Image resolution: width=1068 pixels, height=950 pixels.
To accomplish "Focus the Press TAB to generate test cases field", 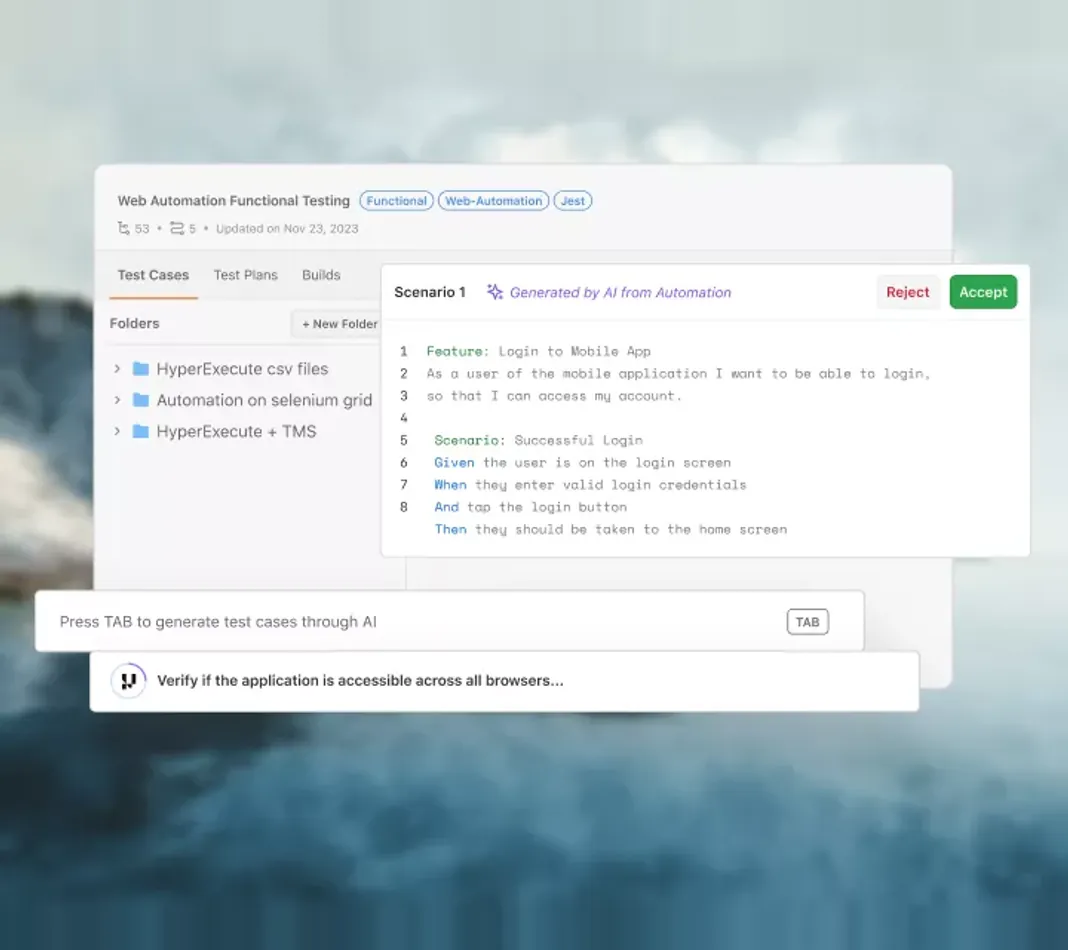I will (450, 622).
